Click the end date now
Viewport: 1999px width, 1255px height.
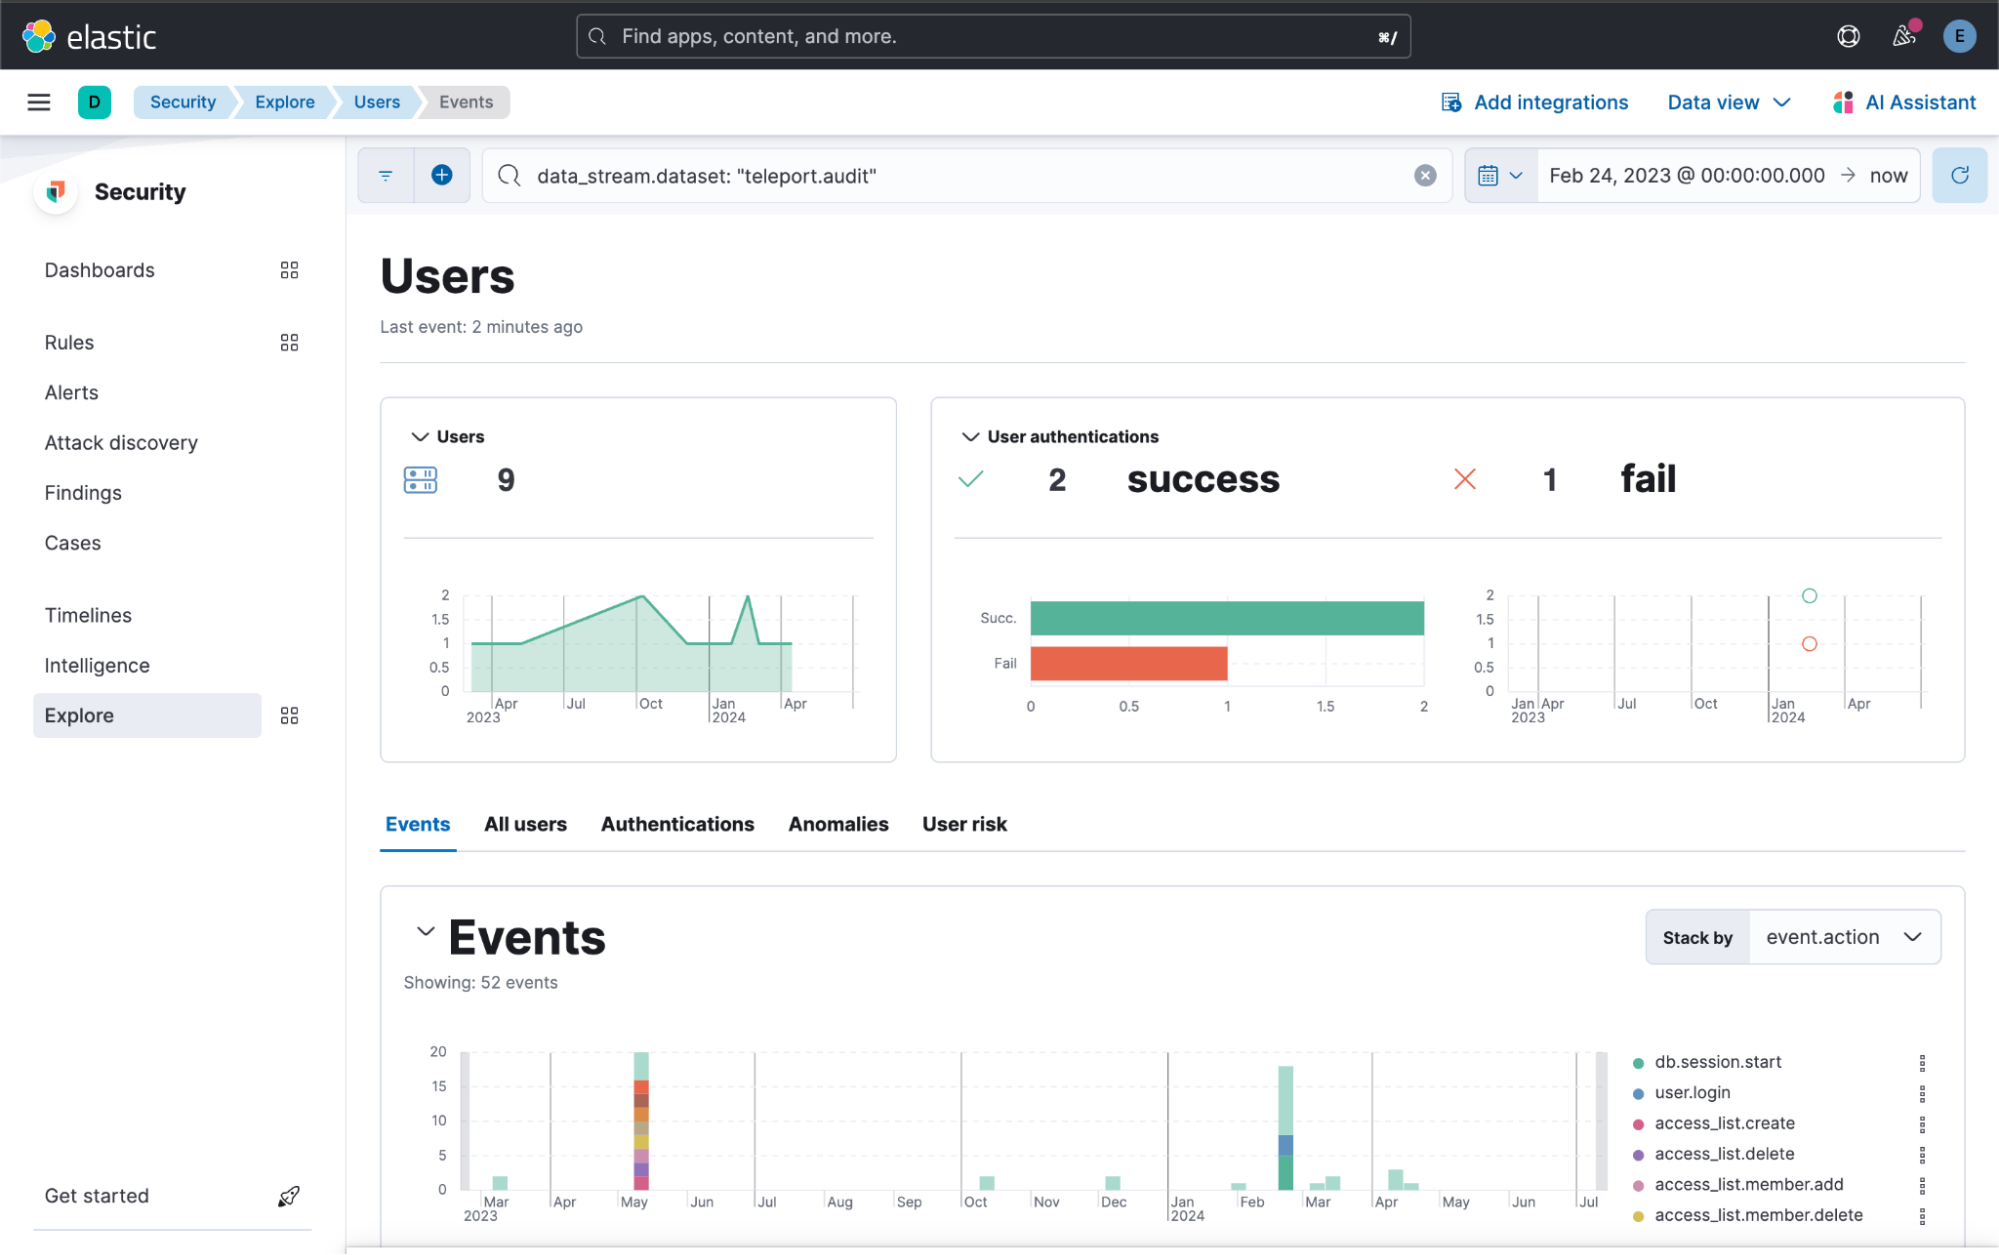[x=1888, y=176]
